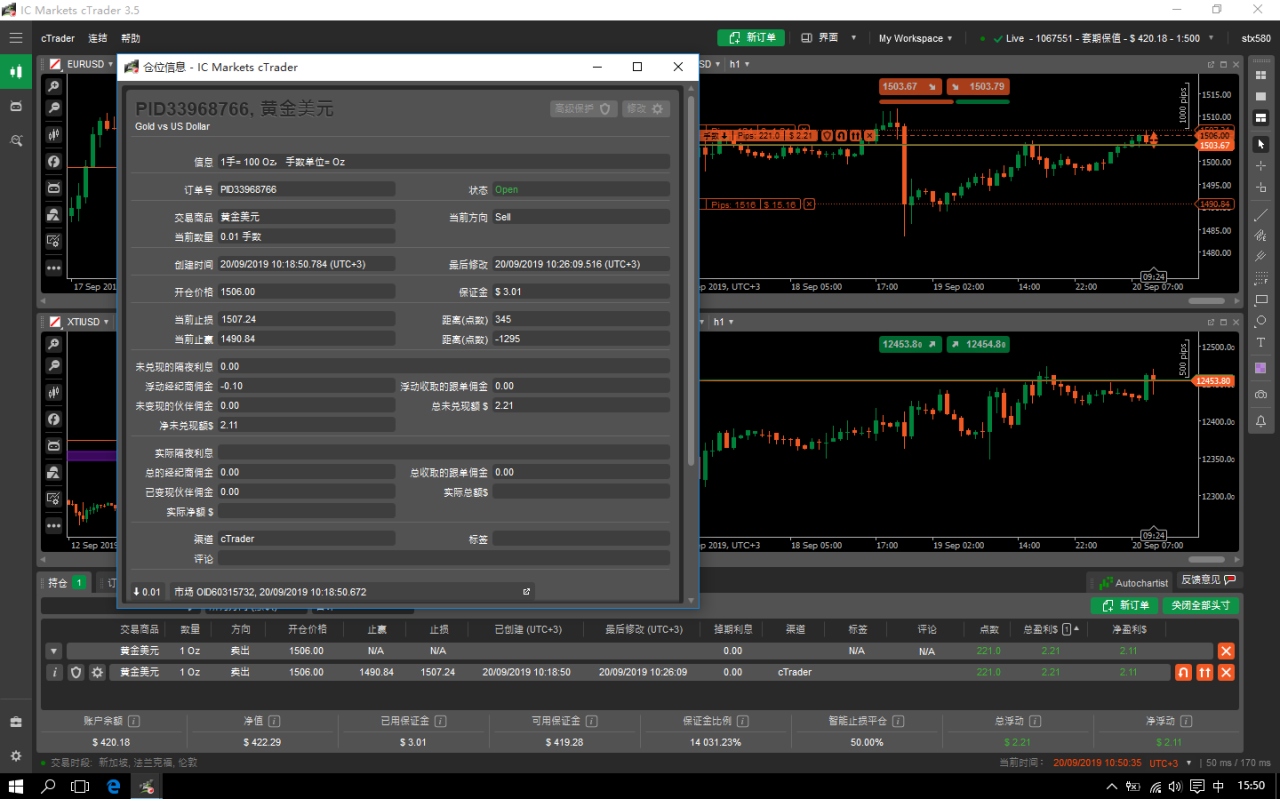1280x799 pixels.
Task: Switch to multi-chart grid layout
Action: [x=1261, y=76]
